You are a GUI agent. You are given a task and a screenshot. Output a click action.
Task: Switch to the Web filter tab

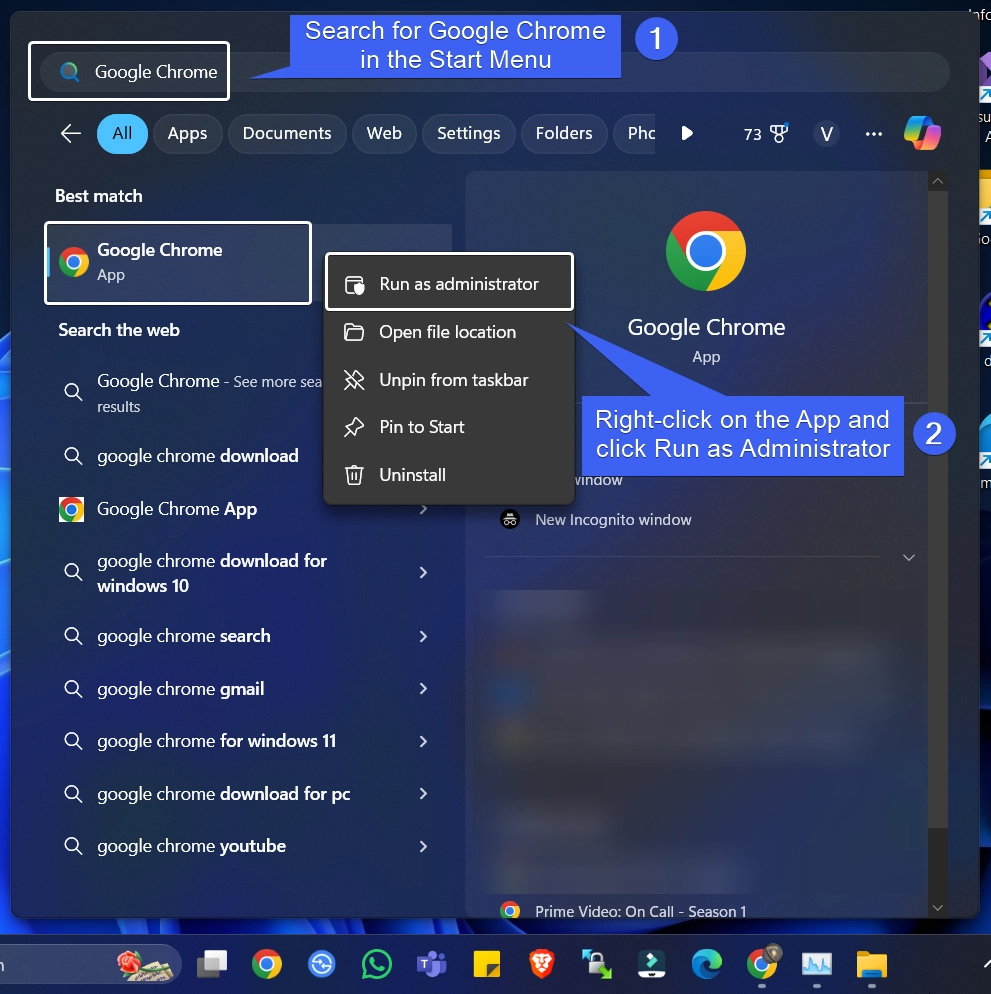pos(384,133)
